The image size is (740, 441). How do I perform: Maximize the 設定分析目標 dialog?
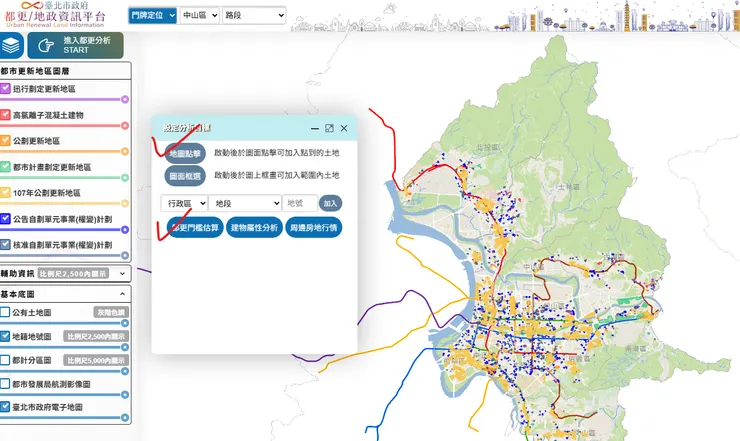click(x=329, y=128)
